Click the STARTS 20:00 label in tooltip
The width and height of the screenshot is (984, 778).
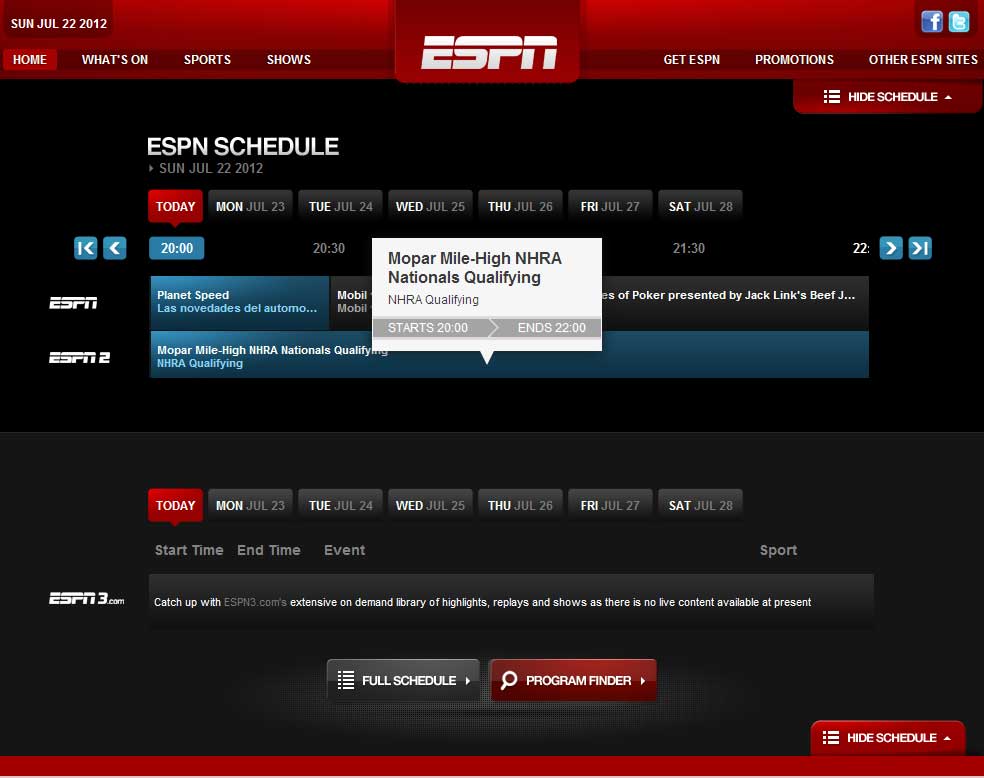(428, 328)
